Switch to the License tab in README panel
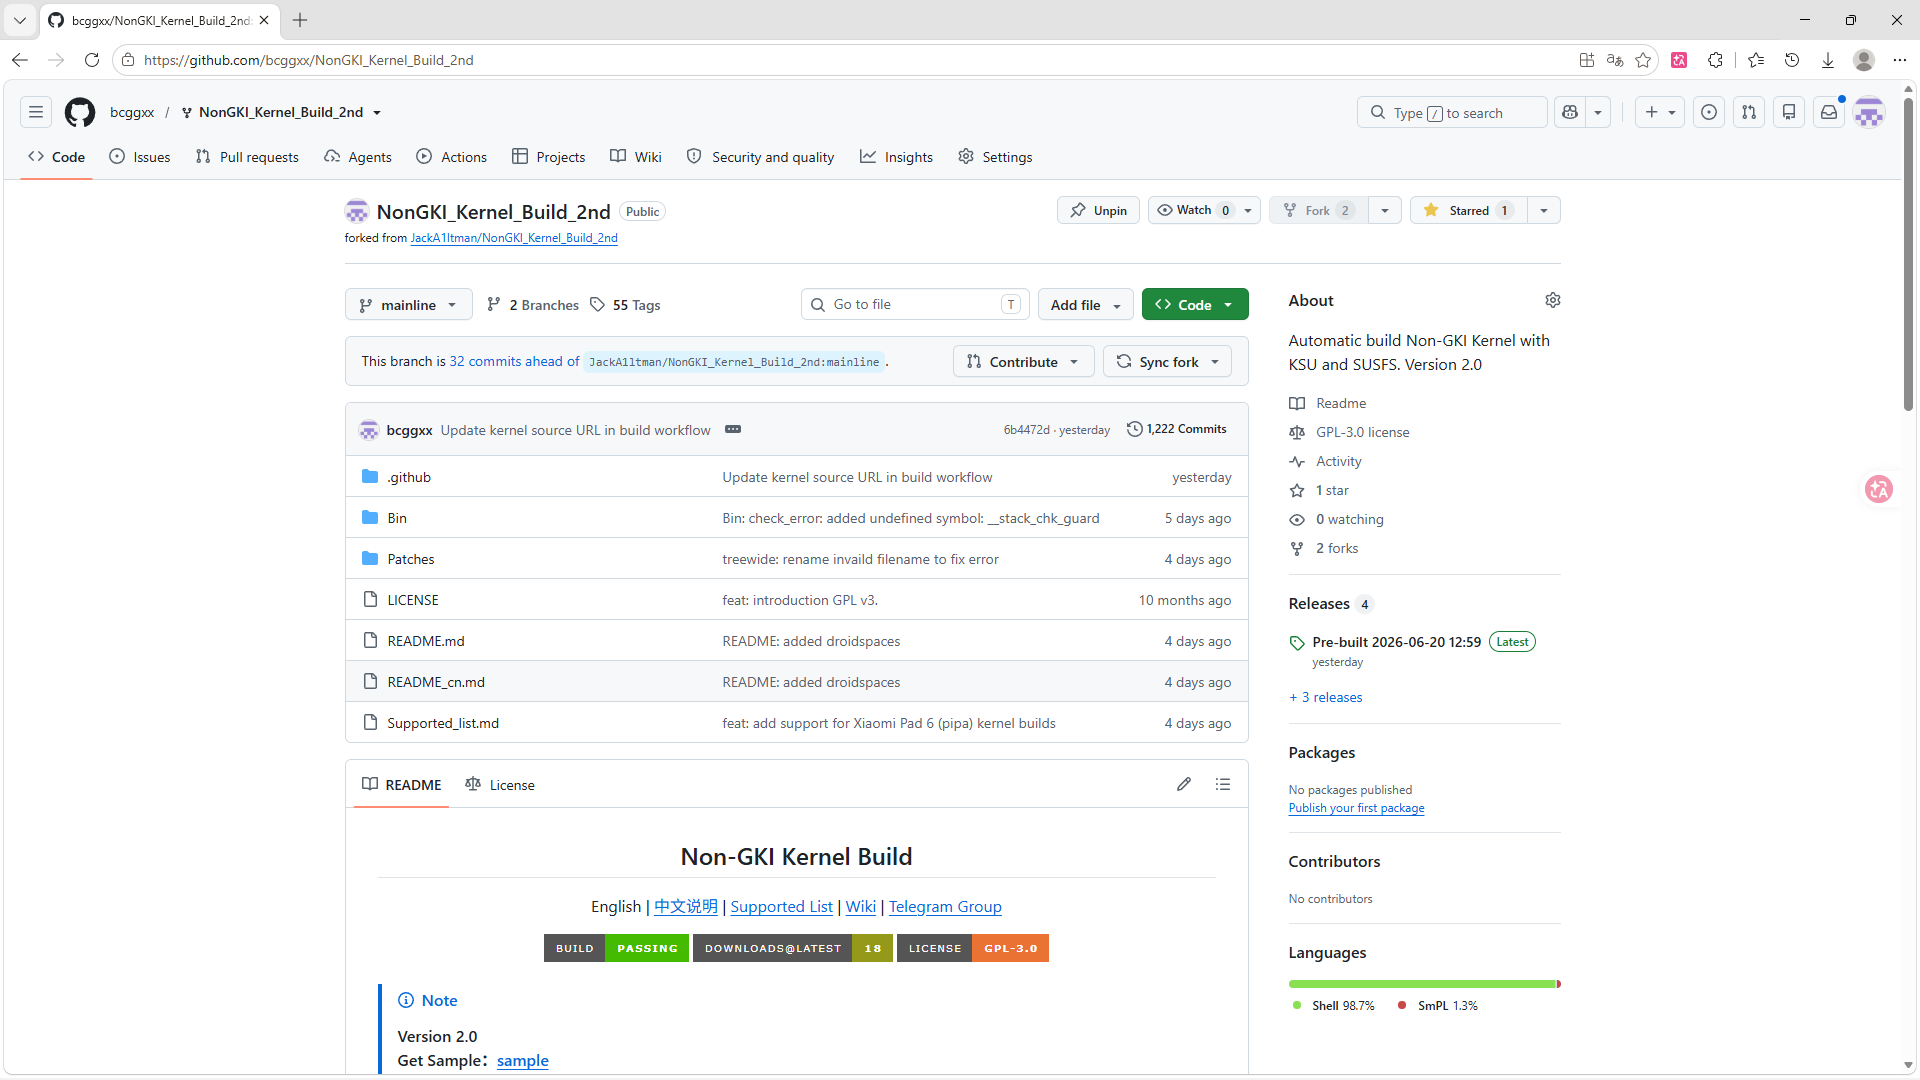 (500, 785)
